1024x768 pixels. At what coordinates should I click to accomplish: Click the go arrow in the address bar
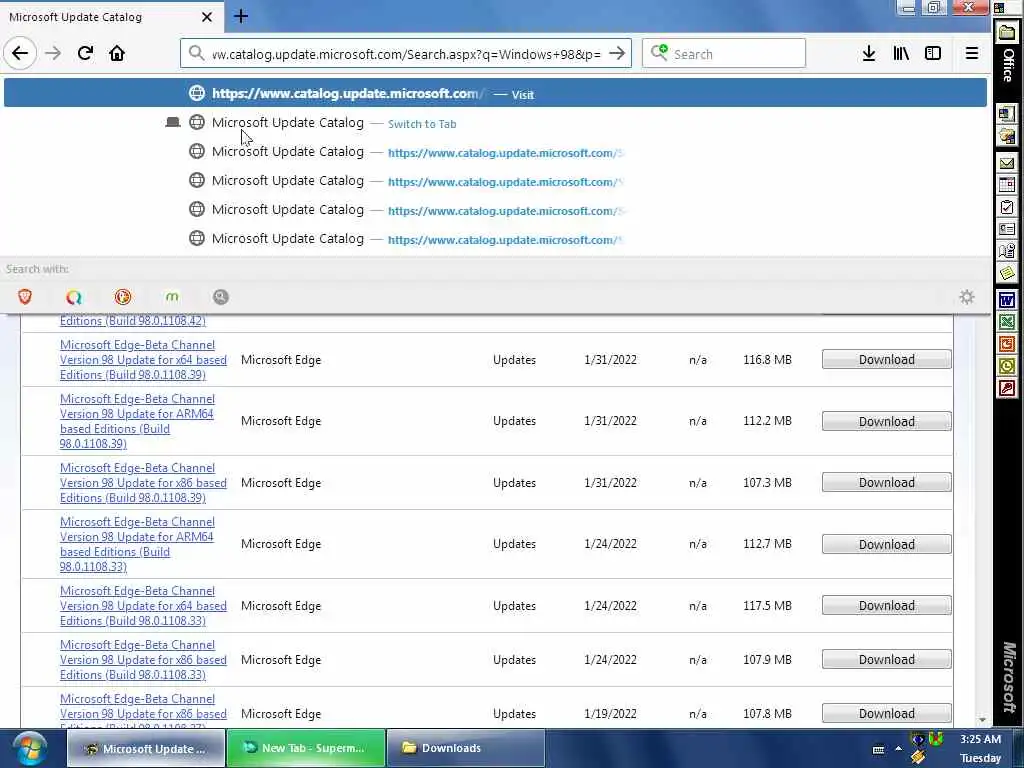pos(616,54)
